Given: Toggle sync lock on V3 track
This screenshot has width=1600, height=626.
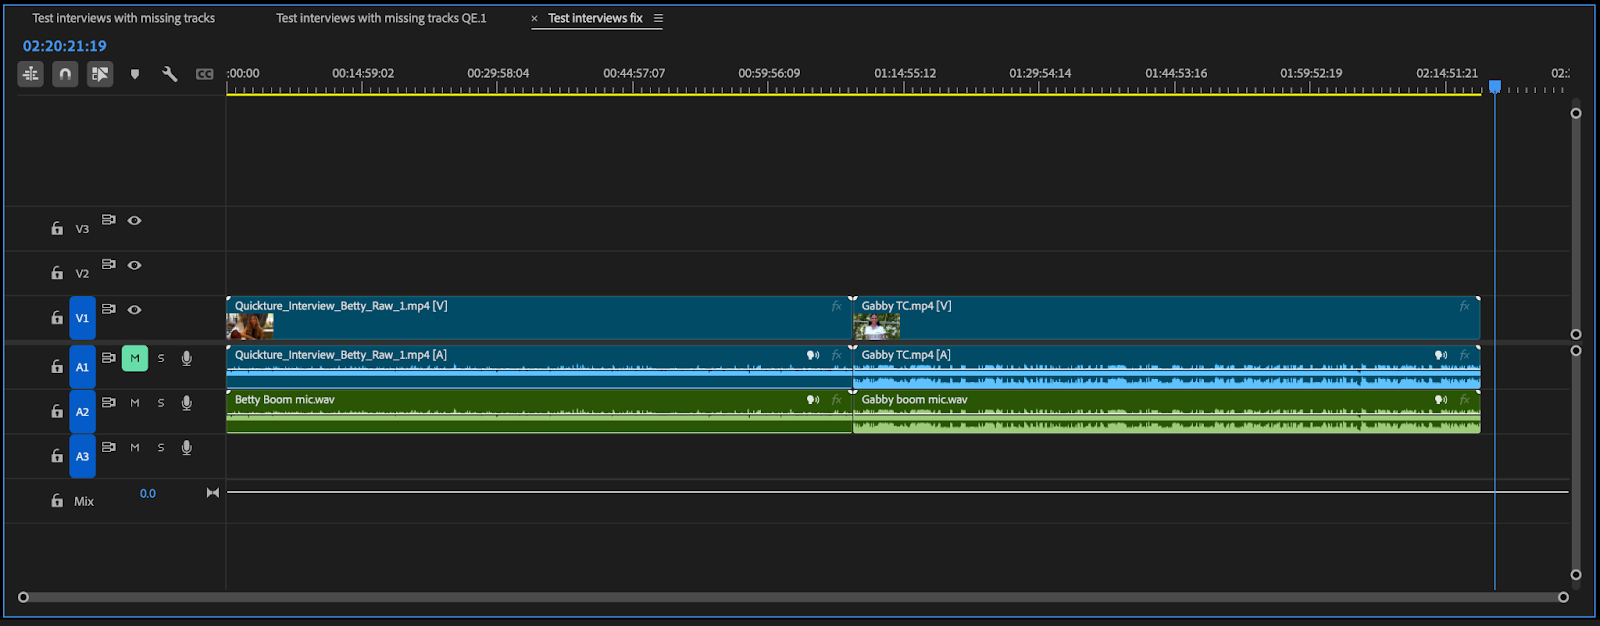Looking at the screenshot, I should (109, 220).
